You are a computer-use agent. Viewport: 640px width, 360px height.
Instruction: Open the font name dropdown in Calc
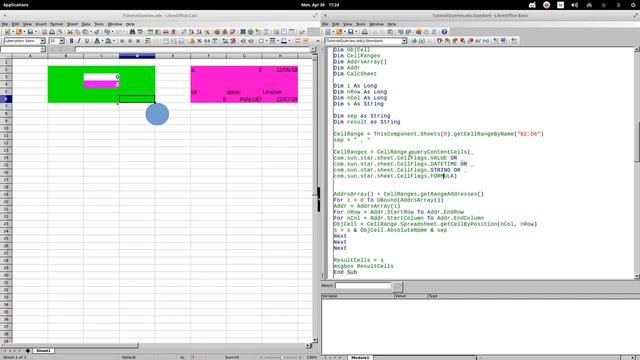(42, 41)
